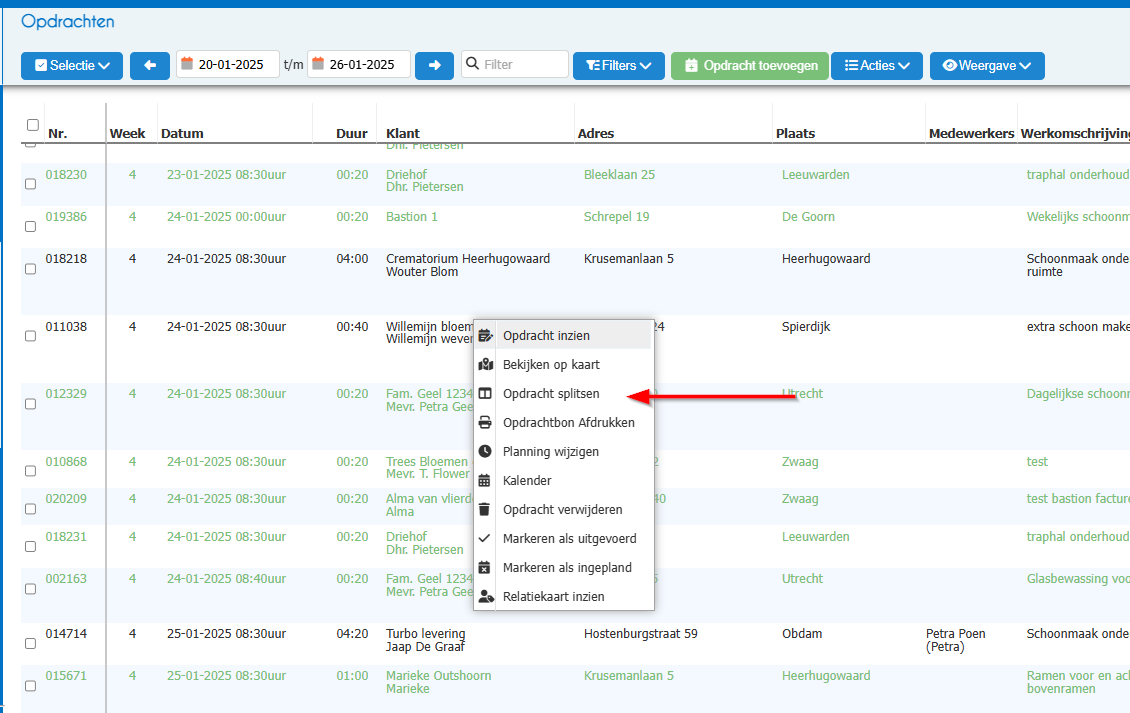Click the printer icon beside Opdrachtbon Afdrukken
Screen dimensions: 1130x713
pos(486,422)
